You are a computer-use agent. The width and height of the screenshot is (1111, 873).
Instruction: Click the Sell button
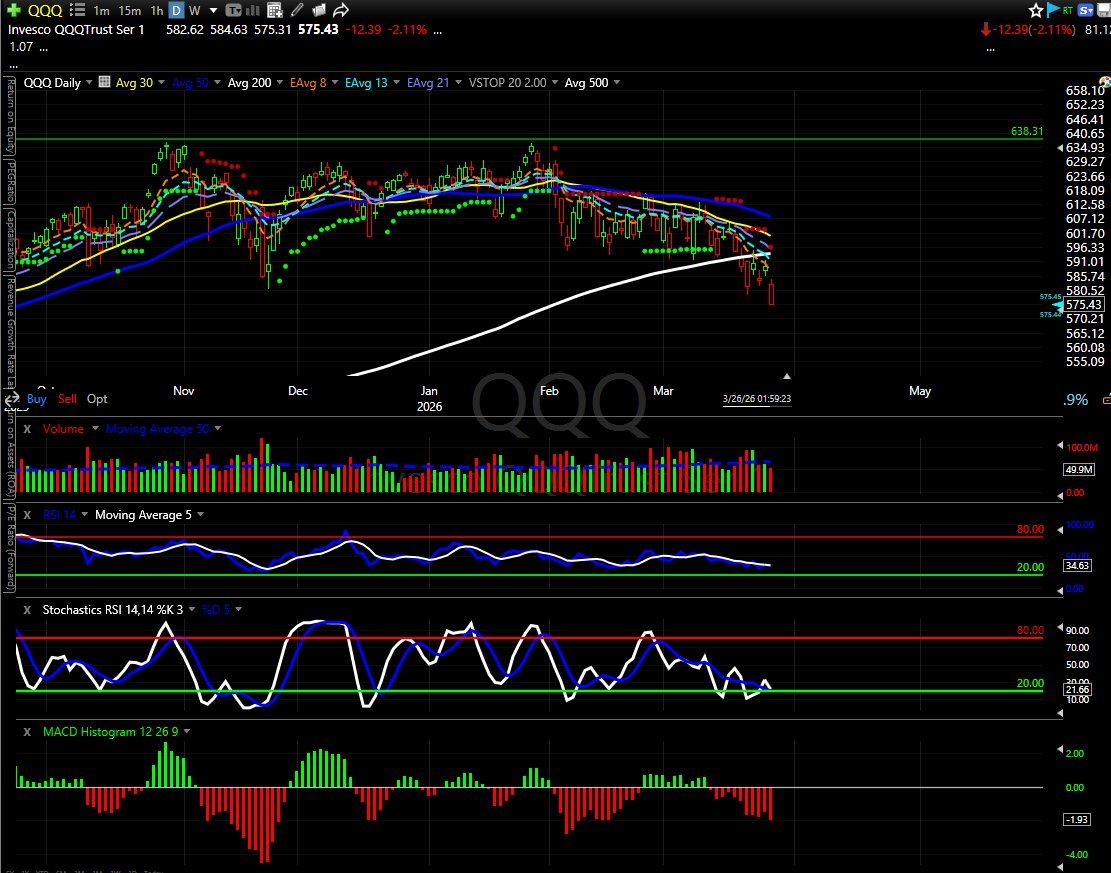click(67, 399)
